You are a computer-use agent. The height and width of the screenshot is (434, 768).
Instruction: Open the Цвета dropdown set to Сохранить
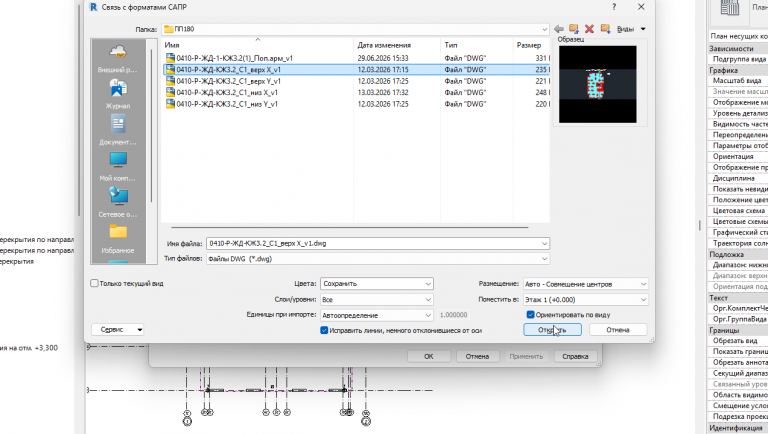(x=377, y=284)
